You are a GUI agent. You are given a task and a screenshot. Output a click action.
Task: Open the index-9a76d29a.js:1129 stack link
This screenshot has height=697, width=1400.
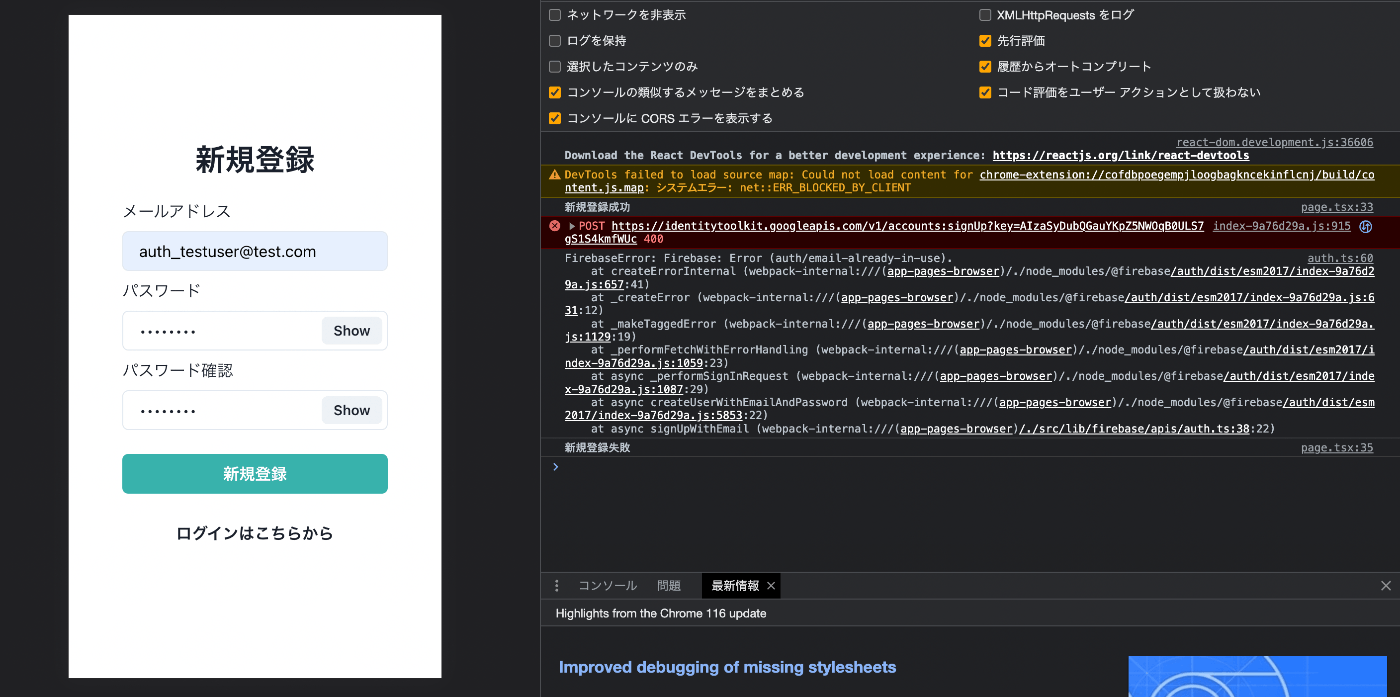[x=969, y=330]
